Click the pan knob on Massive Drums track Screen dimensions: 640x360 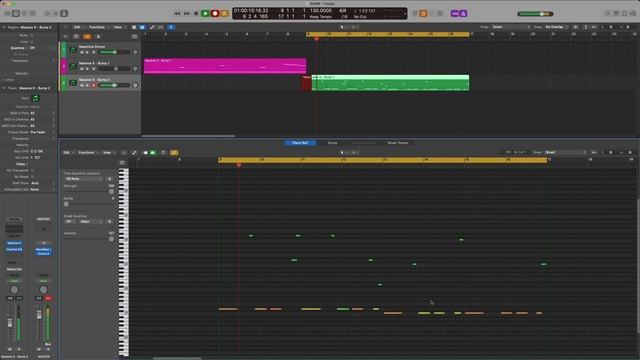pos(135,52)
